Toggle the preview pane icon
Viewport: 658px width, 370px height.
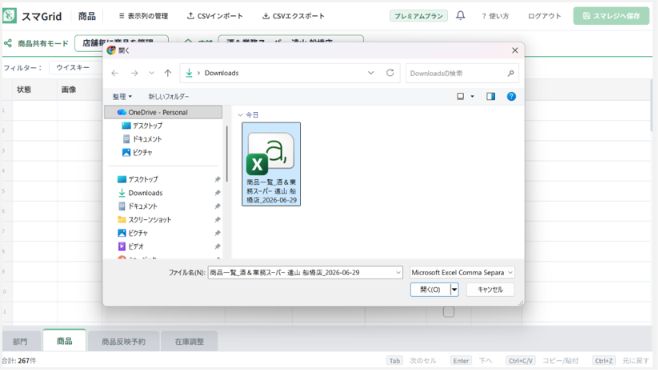point(491,96)
